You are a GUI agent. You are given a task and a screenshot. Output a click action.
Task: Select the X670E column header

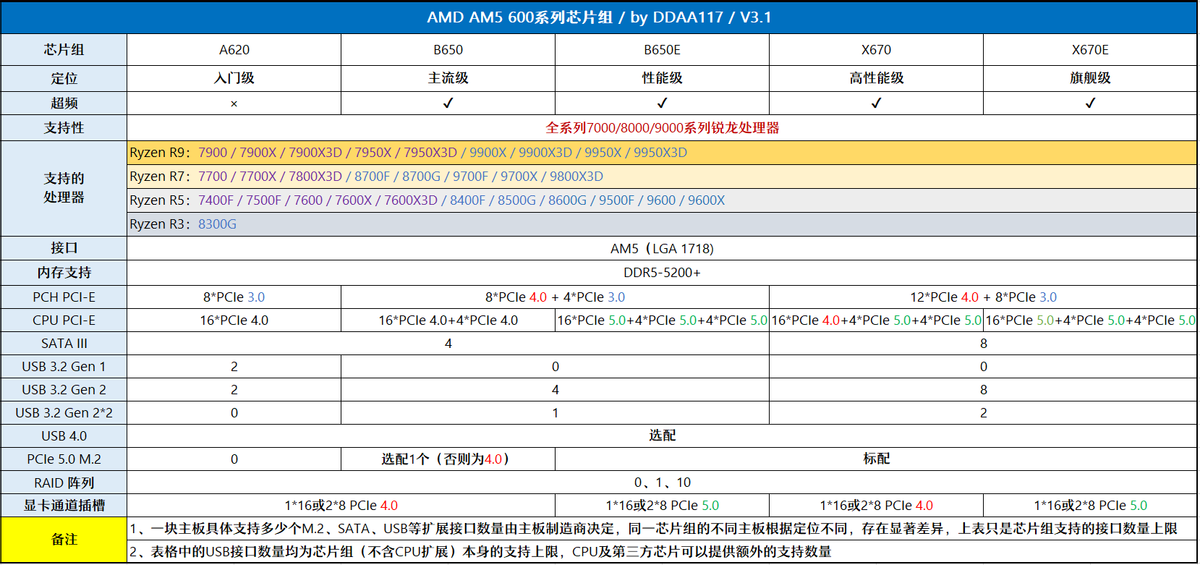pyautogui.click(x=1090, y=49)
